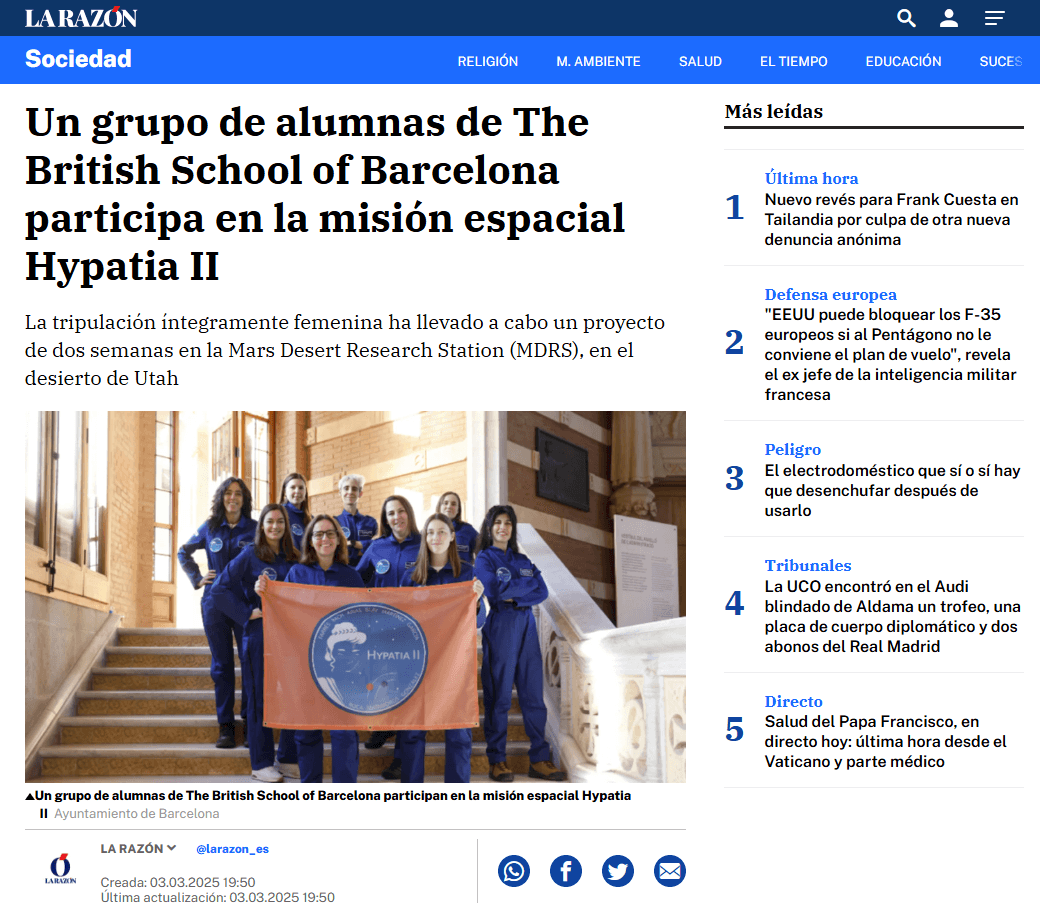Open the user account icon
The width and height of the screenshot is (1040, 910).
948,18
